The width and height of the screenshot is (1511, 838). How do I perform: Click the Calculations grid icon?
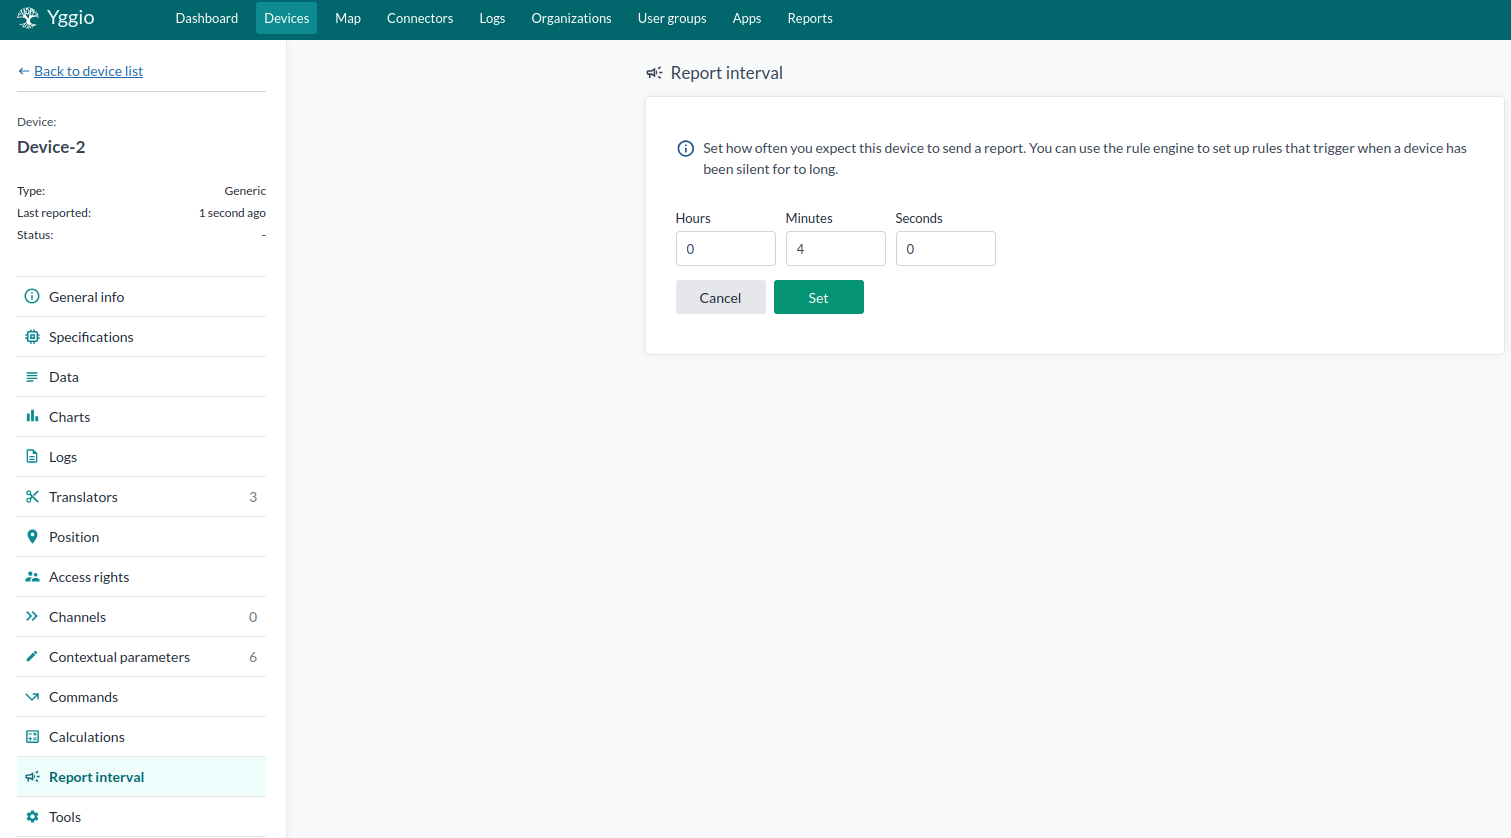pyautogui.click(x=32, y=737)
